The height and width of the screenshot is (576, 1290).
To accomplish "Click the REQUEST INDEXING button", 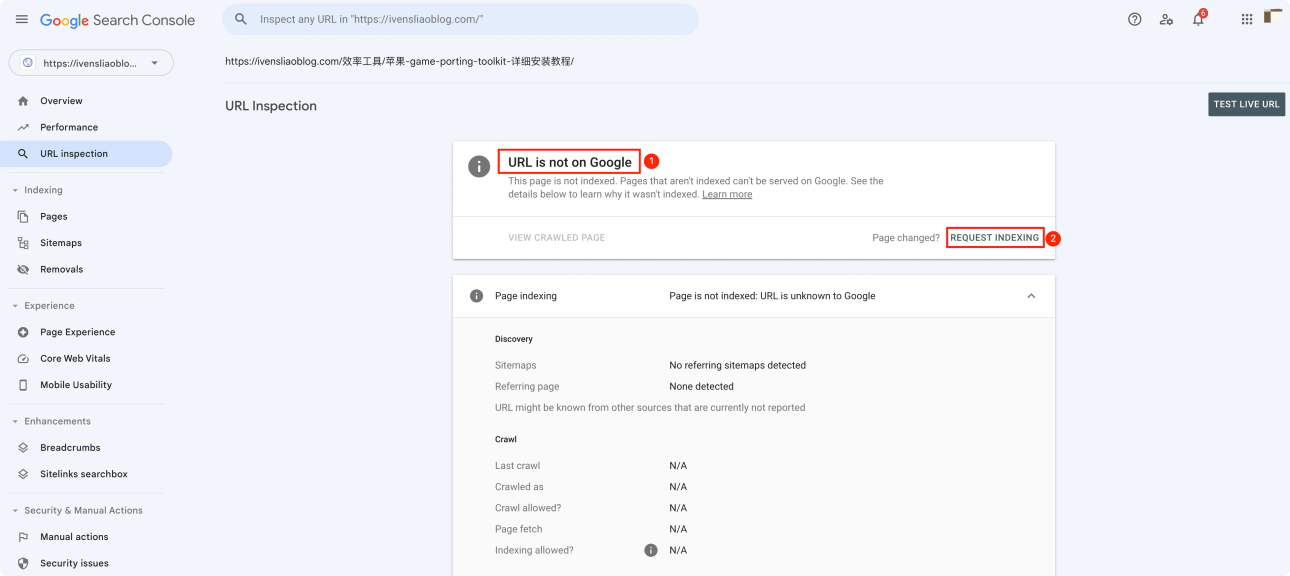I will click(x=995, y=238).
